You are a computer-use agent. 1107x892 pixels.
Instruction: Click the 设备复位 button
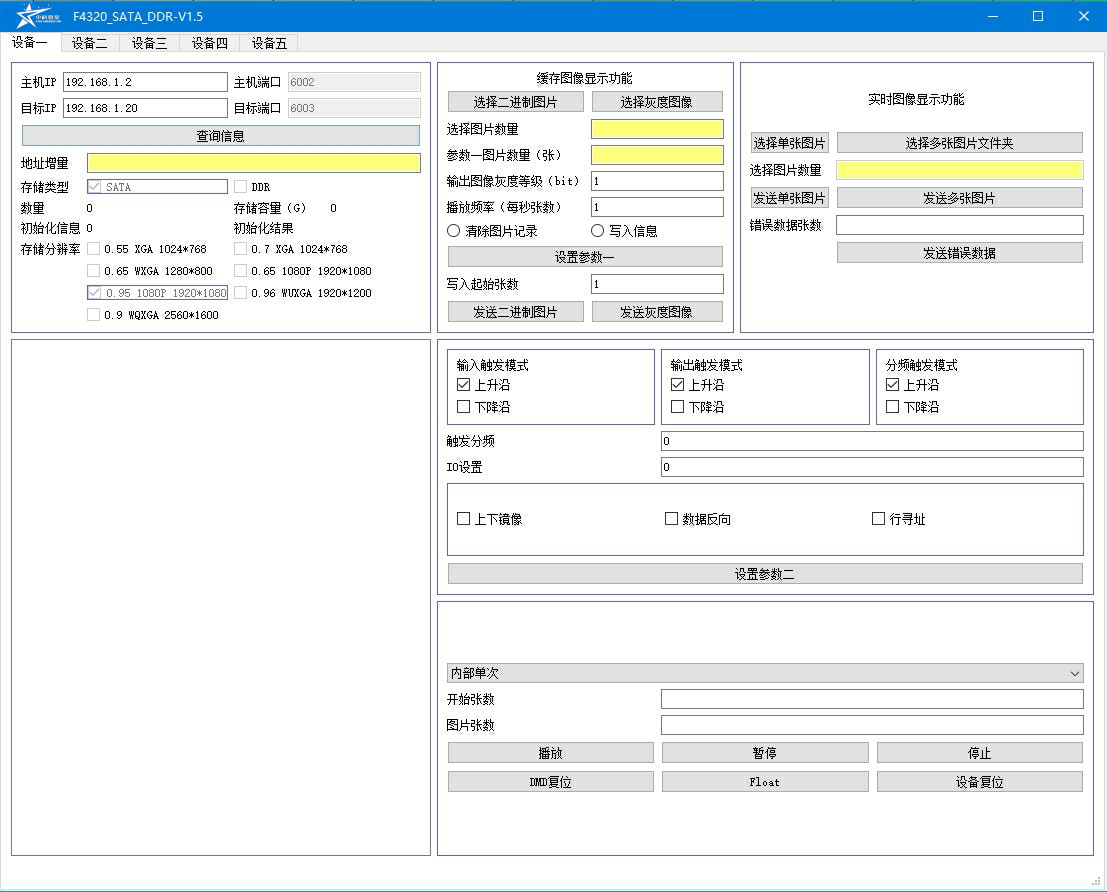(980, 782)
